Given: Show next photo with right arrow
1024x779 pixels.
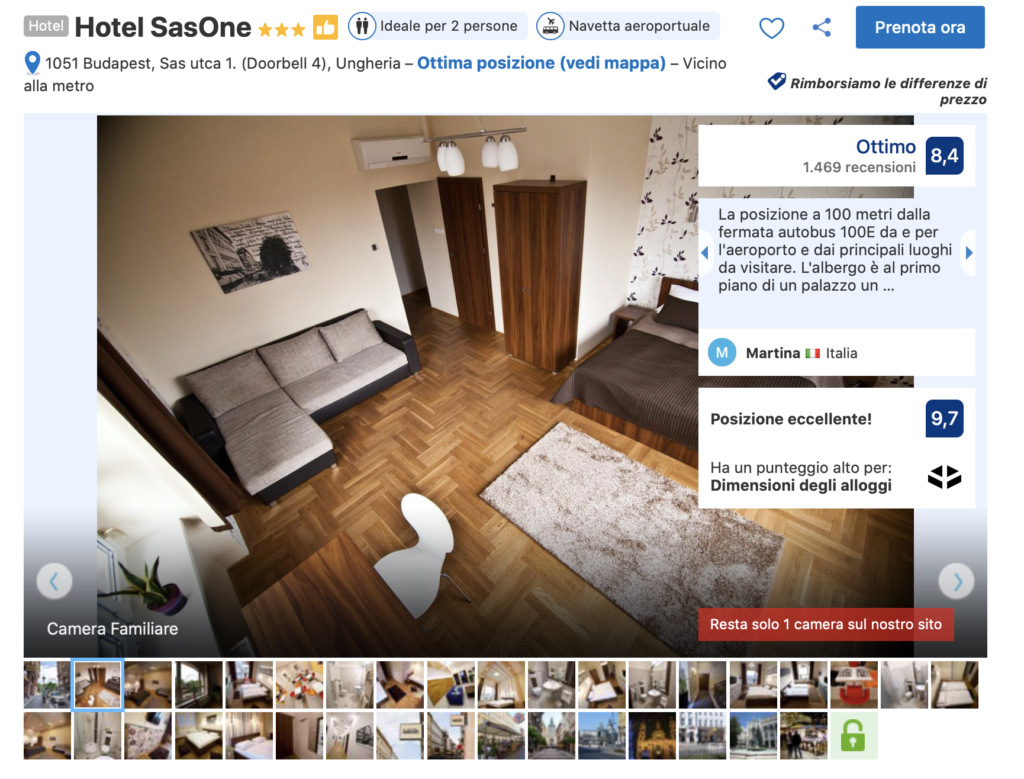Looking at the screenshot, I should pos(956,580).
